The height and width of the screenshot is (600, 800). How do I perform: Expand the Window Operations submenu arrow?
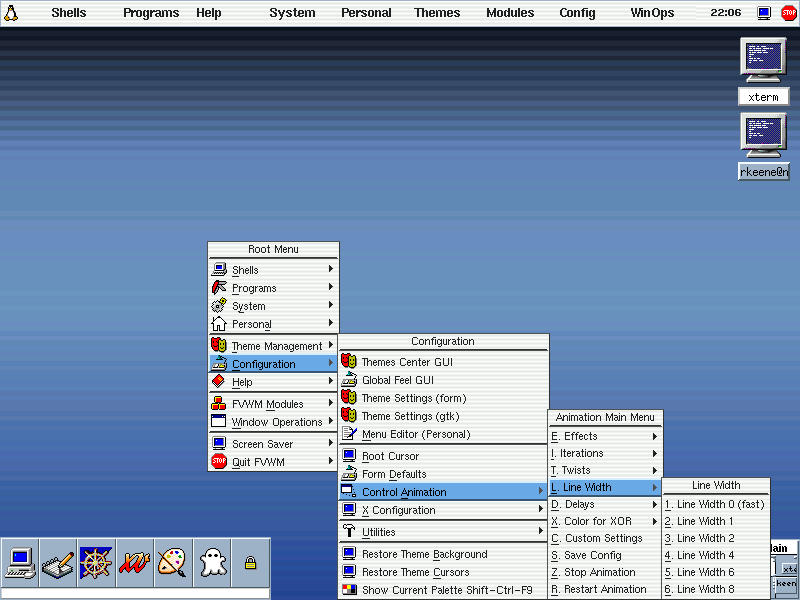point(331,421)
